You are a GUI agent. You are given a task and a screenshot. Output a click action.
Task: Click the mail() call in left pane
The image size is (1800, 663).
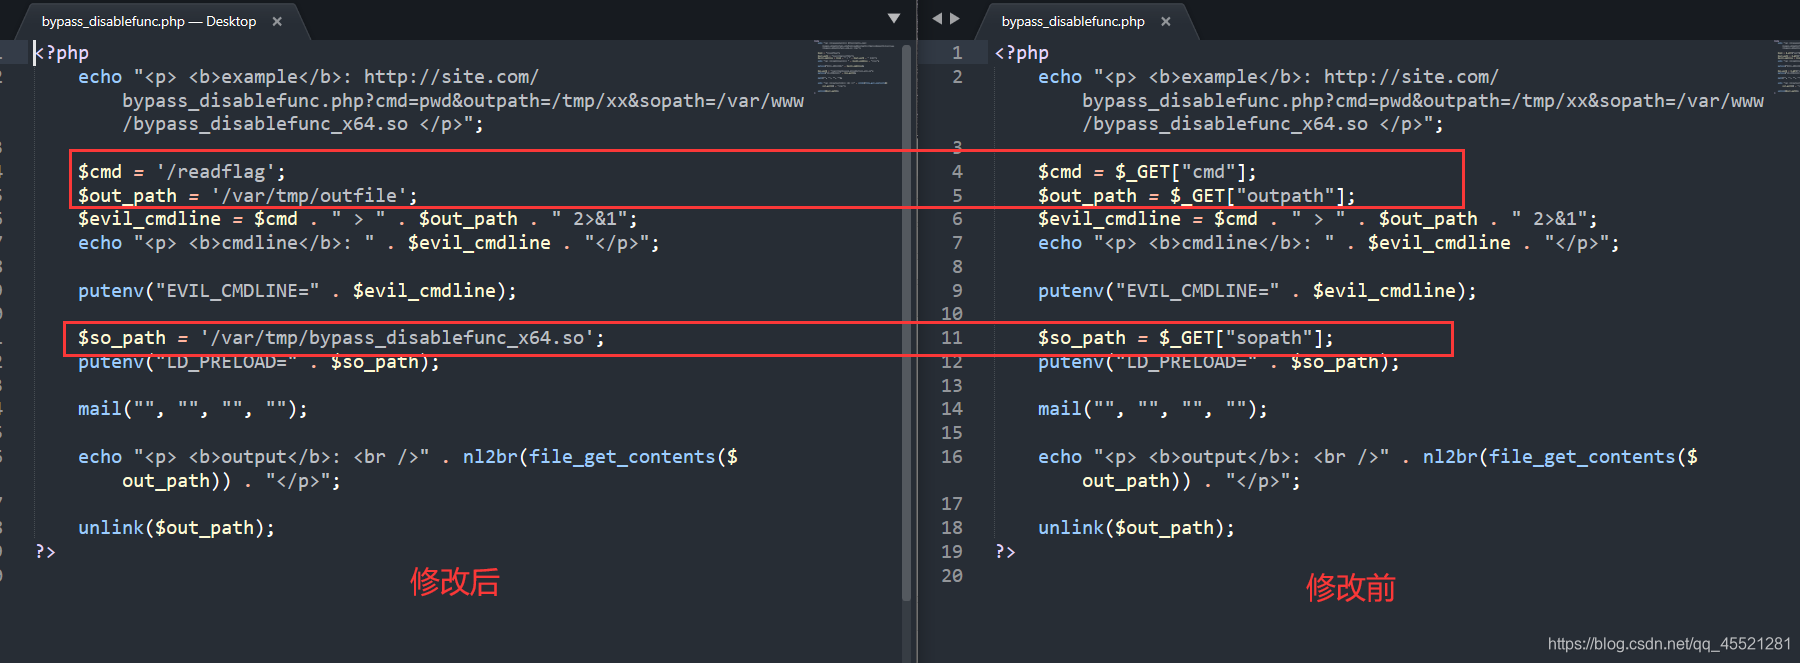click(193, 409)
